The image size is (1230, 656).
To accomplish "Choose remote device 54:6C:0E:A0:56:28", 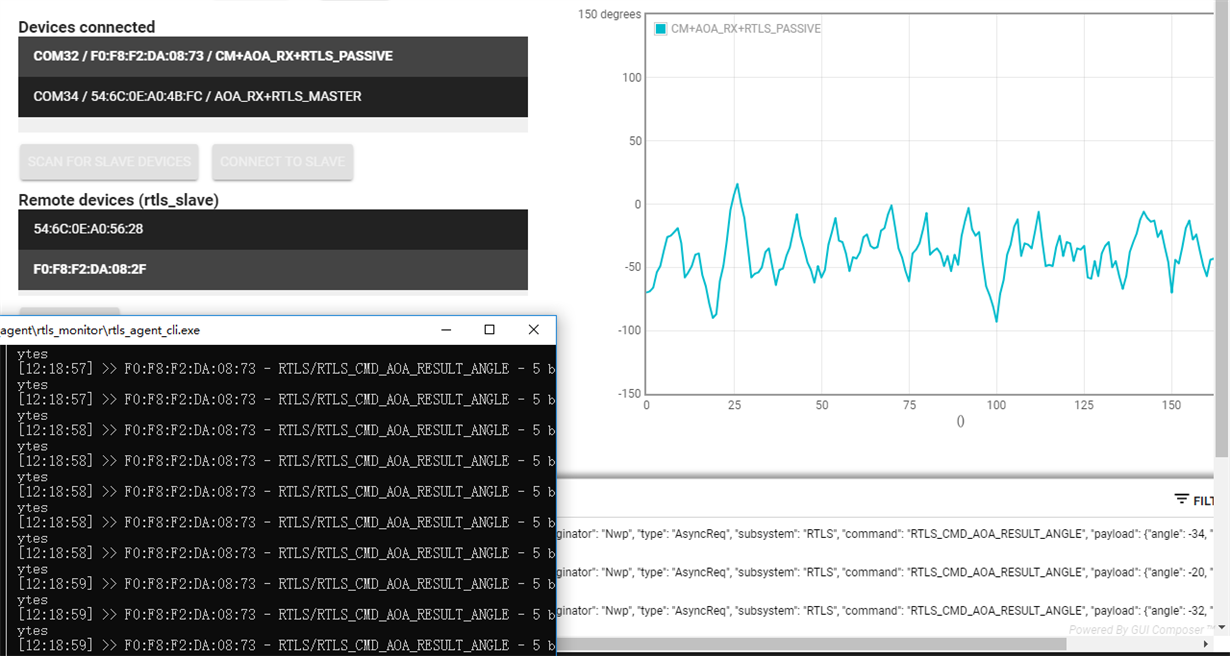I will [x=273, y=229].
